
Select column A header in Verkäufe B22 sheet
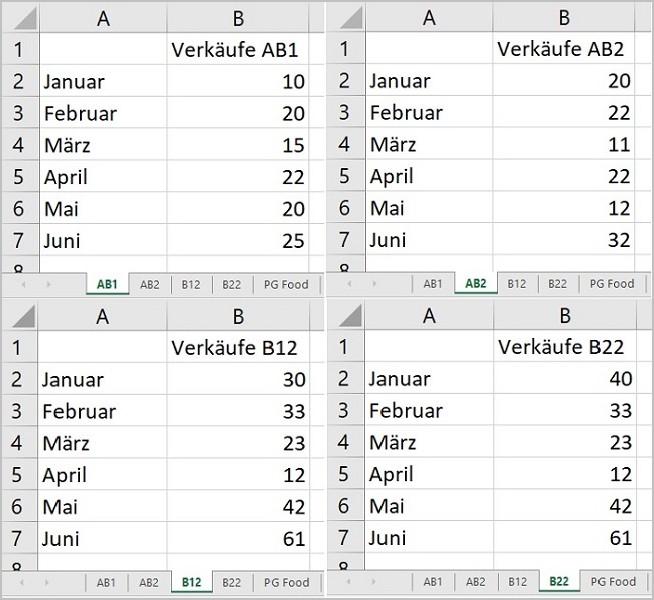pyautogui.click(x=429, y=316)
